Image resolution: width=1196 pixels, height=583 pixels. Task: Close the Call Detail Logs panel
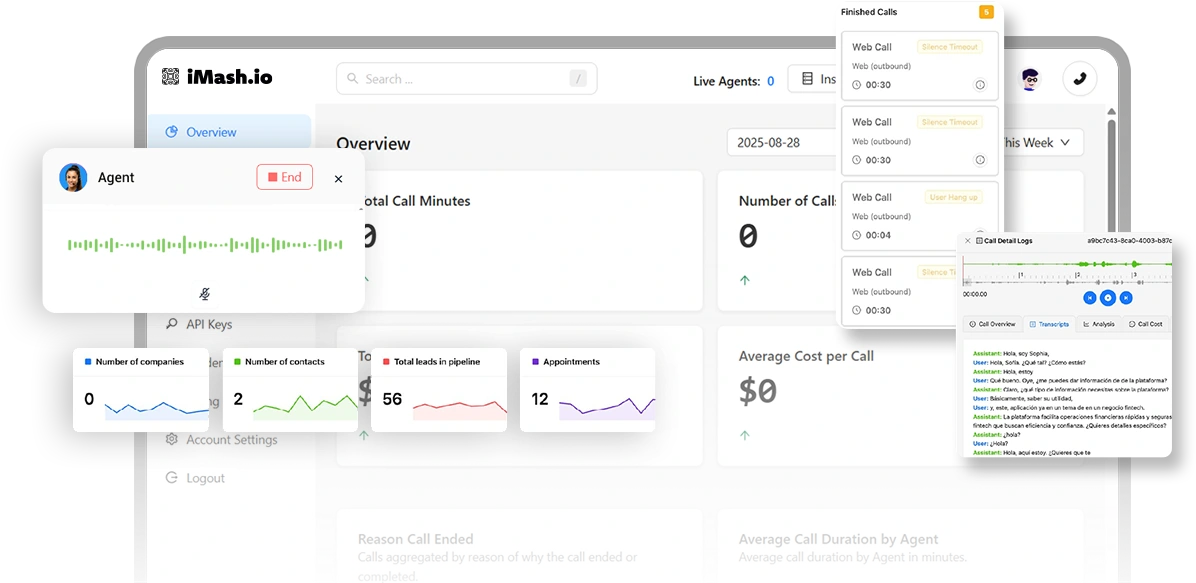967,241
